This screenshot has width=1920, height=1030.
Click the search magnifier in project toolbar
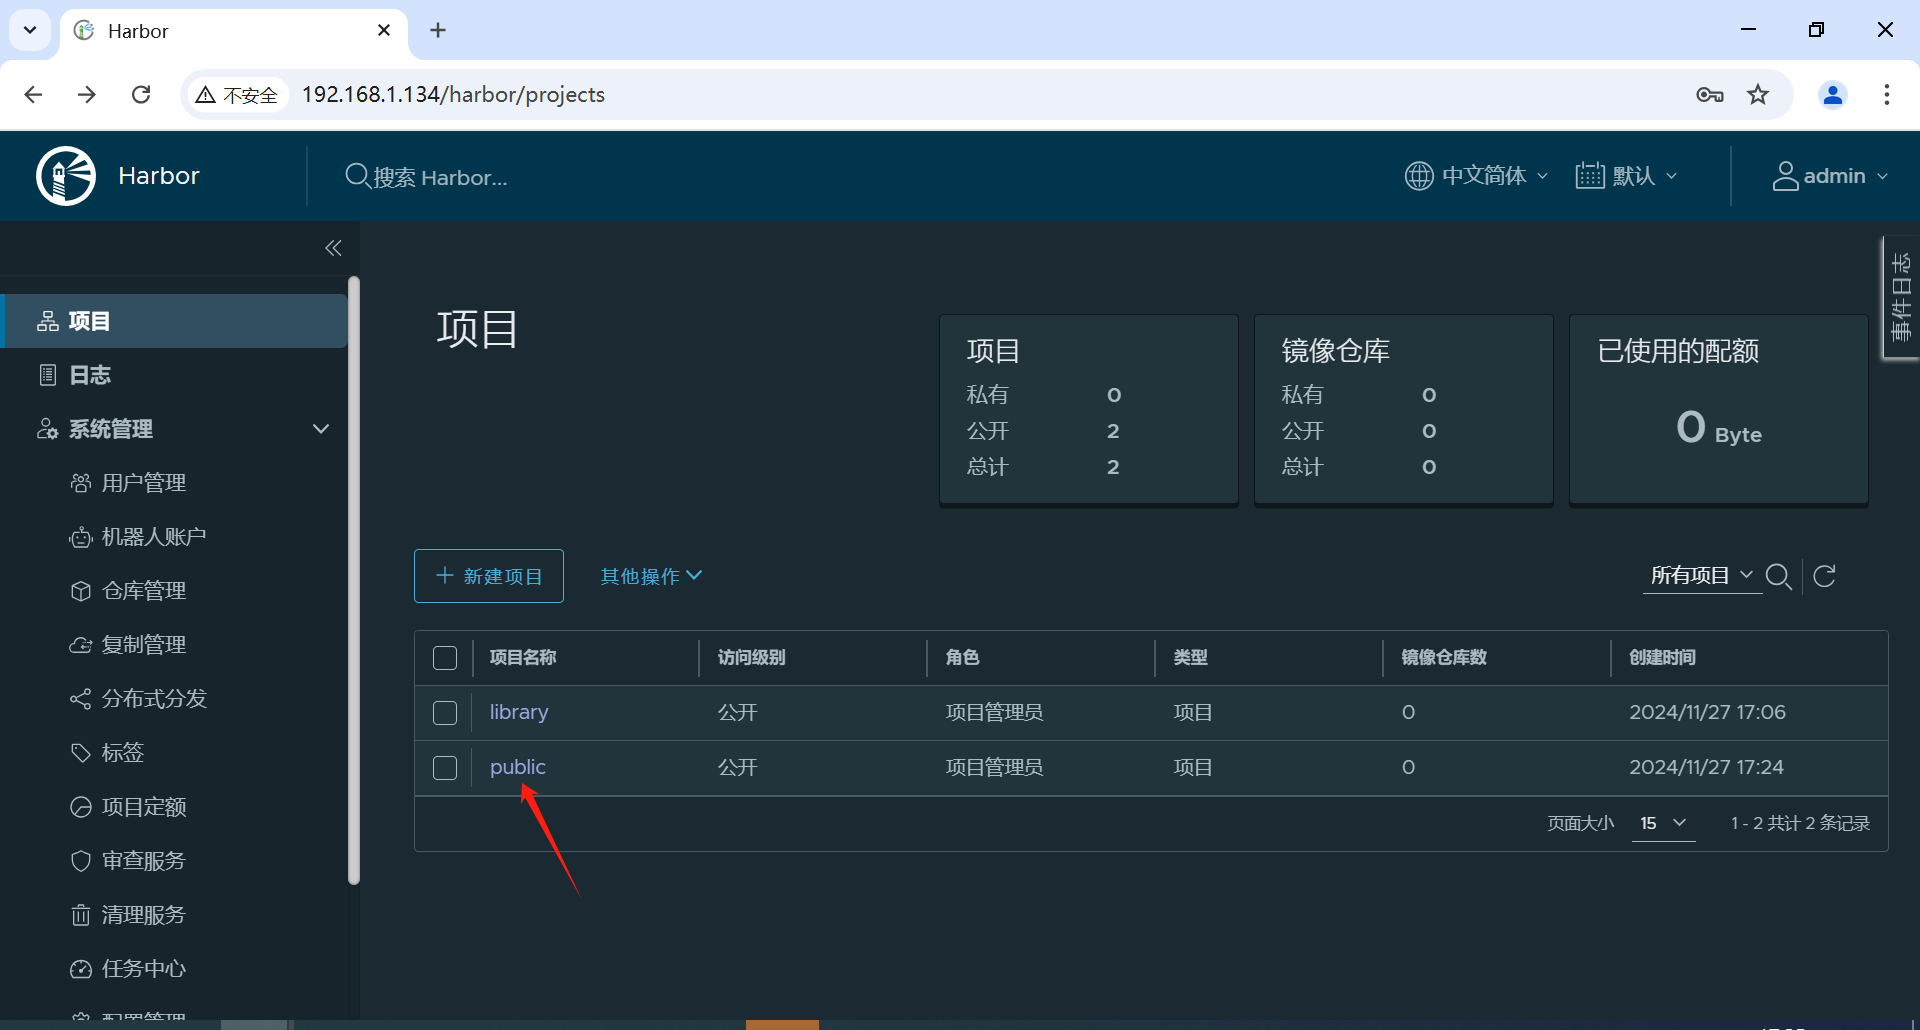tap(1778, 576)
